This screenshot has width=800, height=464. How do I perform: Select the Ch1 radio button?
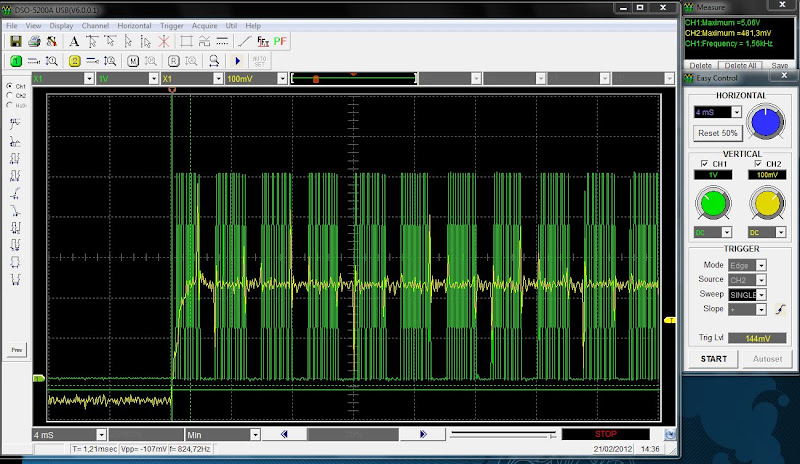[10, 86]
